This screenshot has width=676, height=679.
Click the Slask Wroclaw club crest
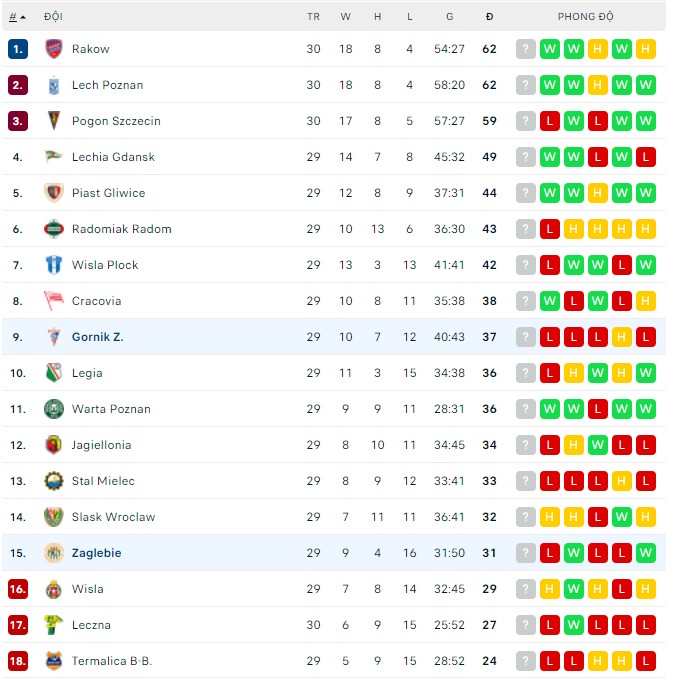pos(53,517)
